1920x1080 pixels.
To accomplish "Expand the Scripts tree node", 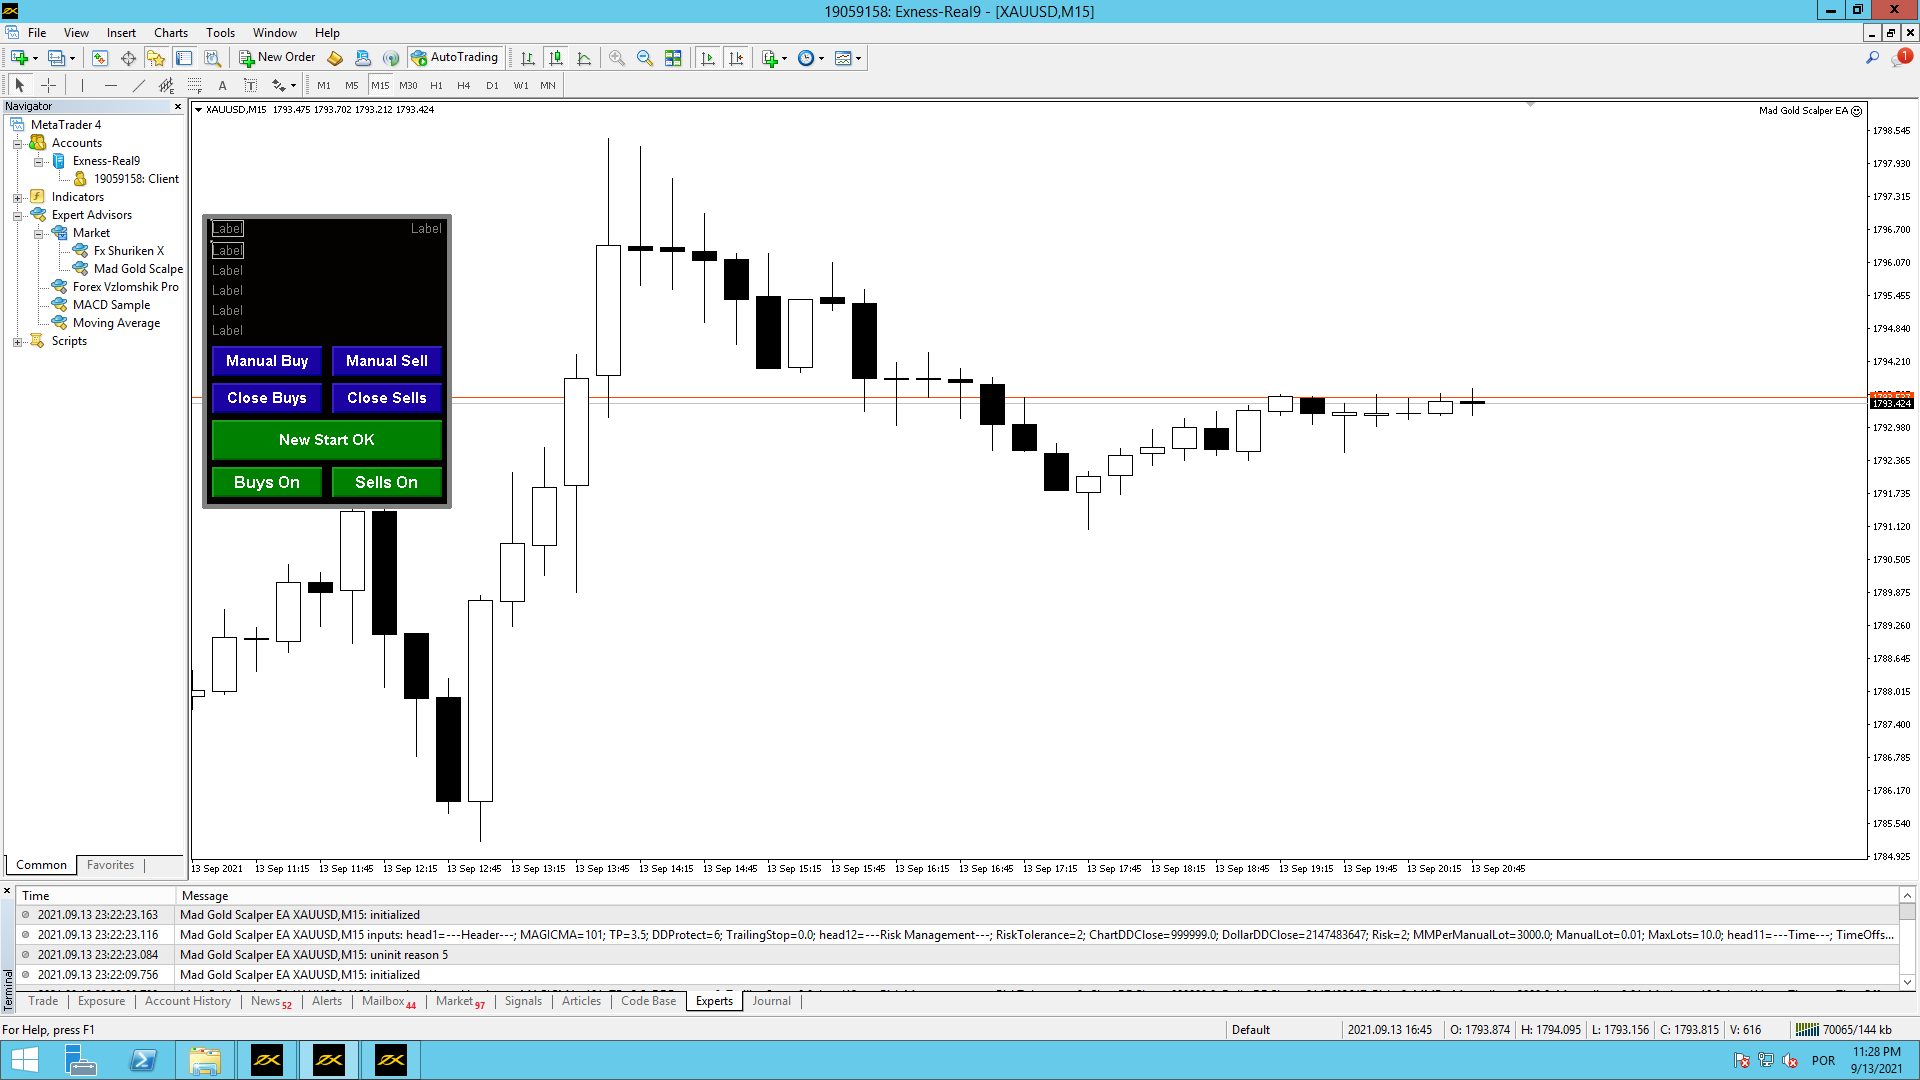I will click(x=17, y=341).
